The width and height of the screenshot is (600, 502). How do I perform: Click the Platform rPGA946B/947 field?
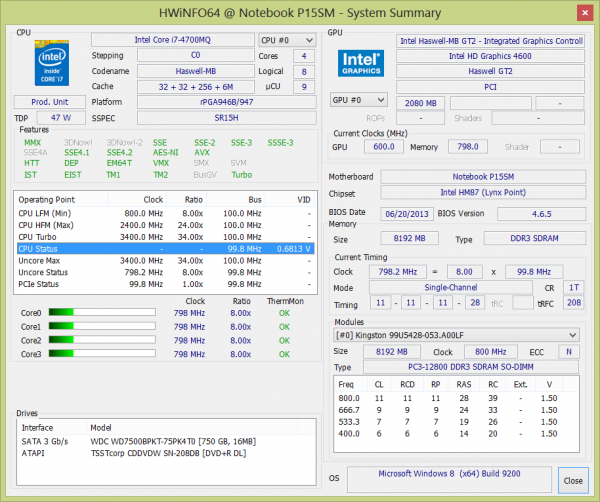(x=227, y=102)
